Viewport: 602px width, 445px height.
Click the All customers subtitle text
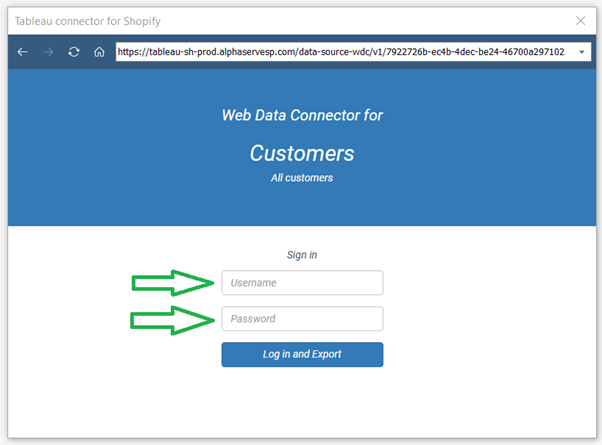302,178
